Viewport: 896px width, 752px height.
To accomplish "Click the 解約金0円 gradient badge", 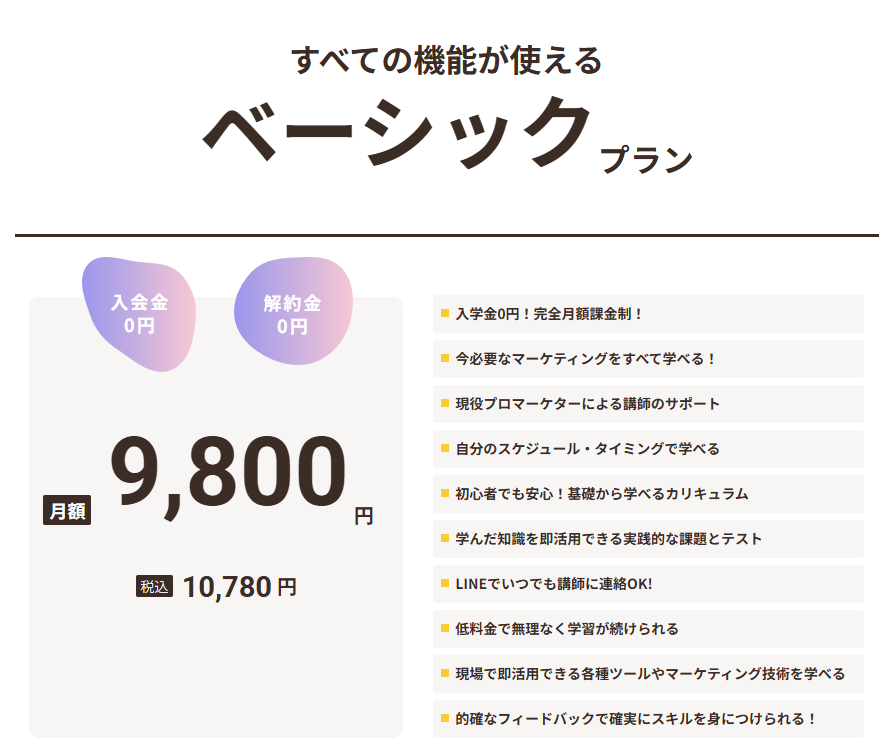I will tap(292, 314).
